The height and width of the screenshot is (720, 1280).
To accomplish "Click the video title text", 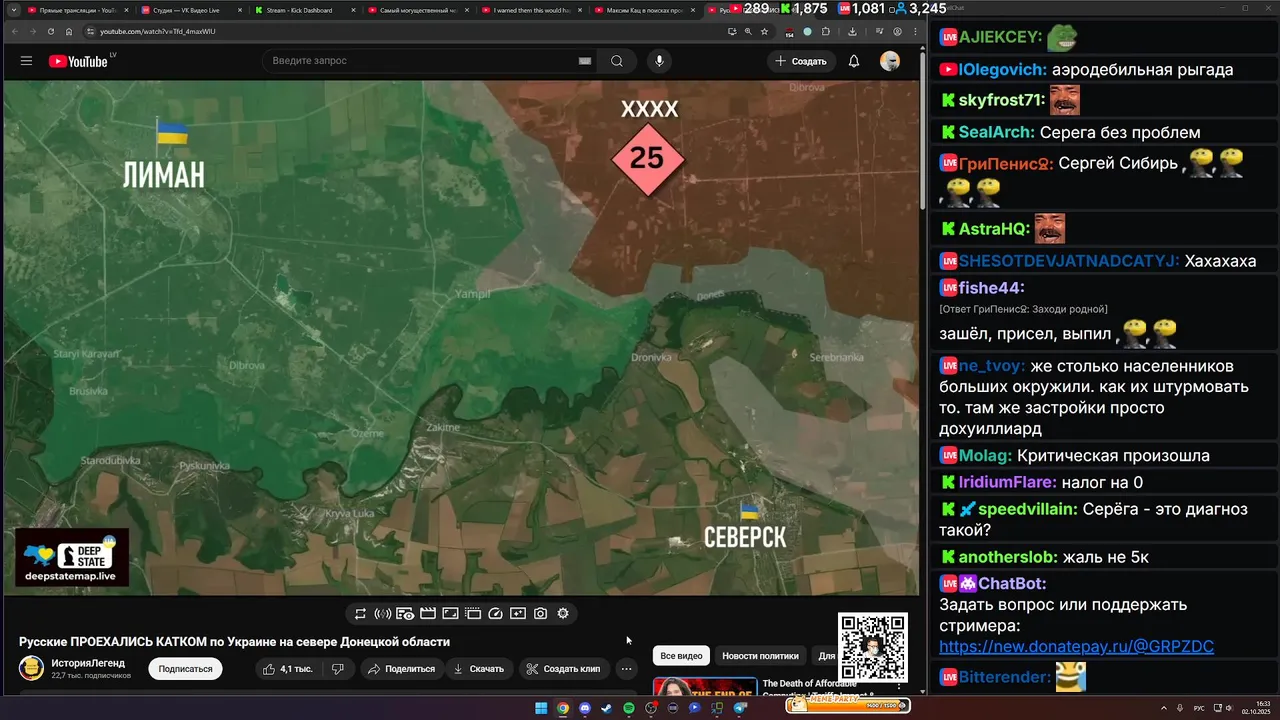I will [234, 642].
